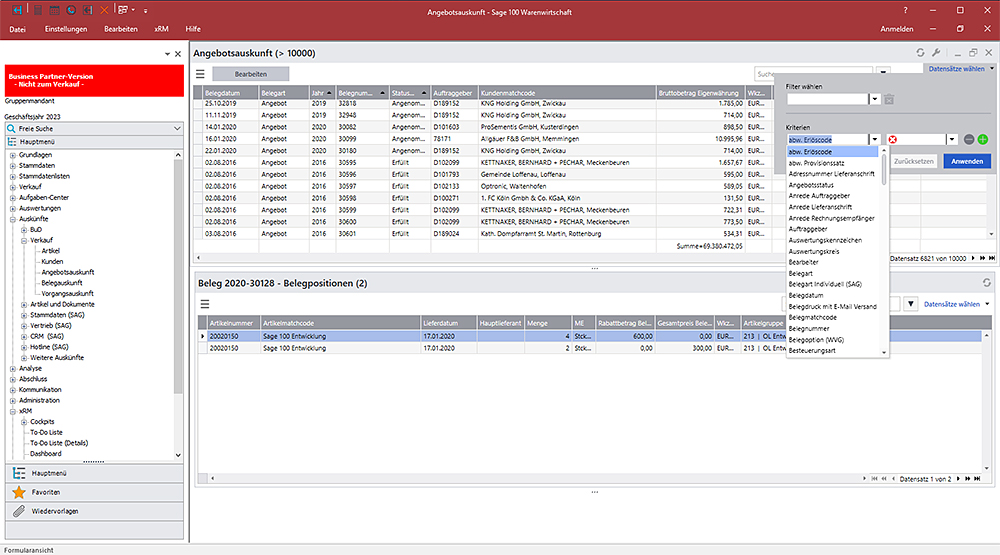Select Angebotsstatus from criteria list

[811, 185]
